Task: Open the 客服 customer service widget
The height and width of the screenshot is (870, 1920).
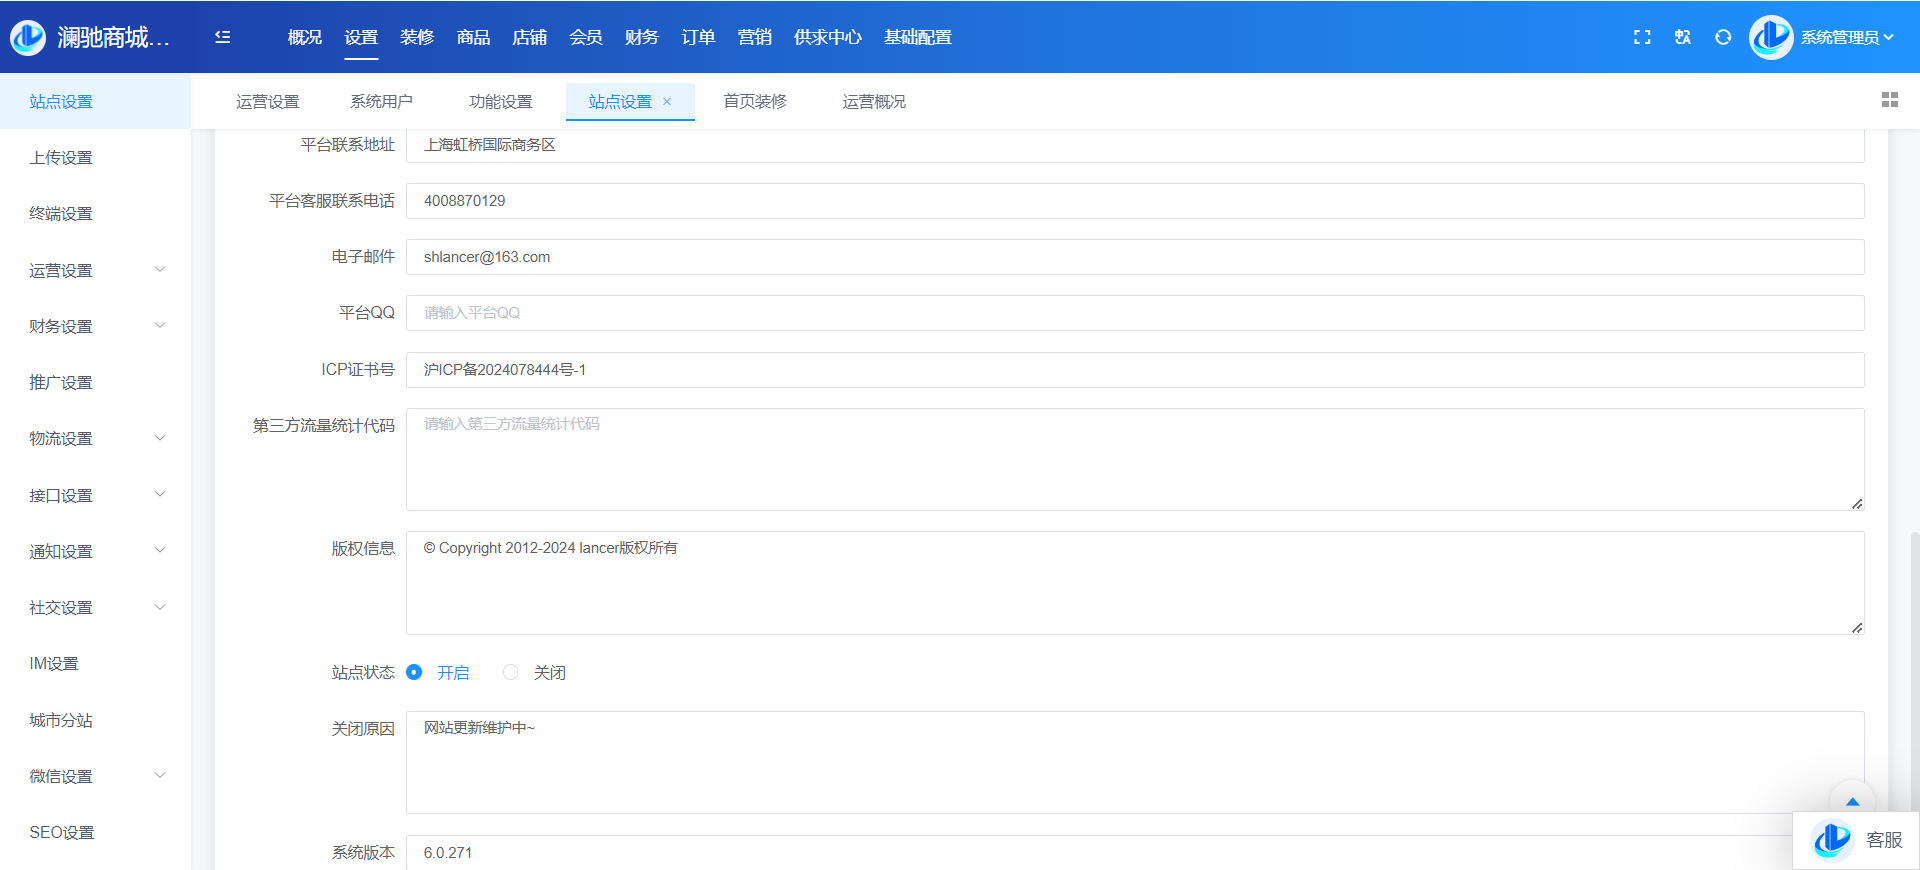Action: (x=1857, y=840)
